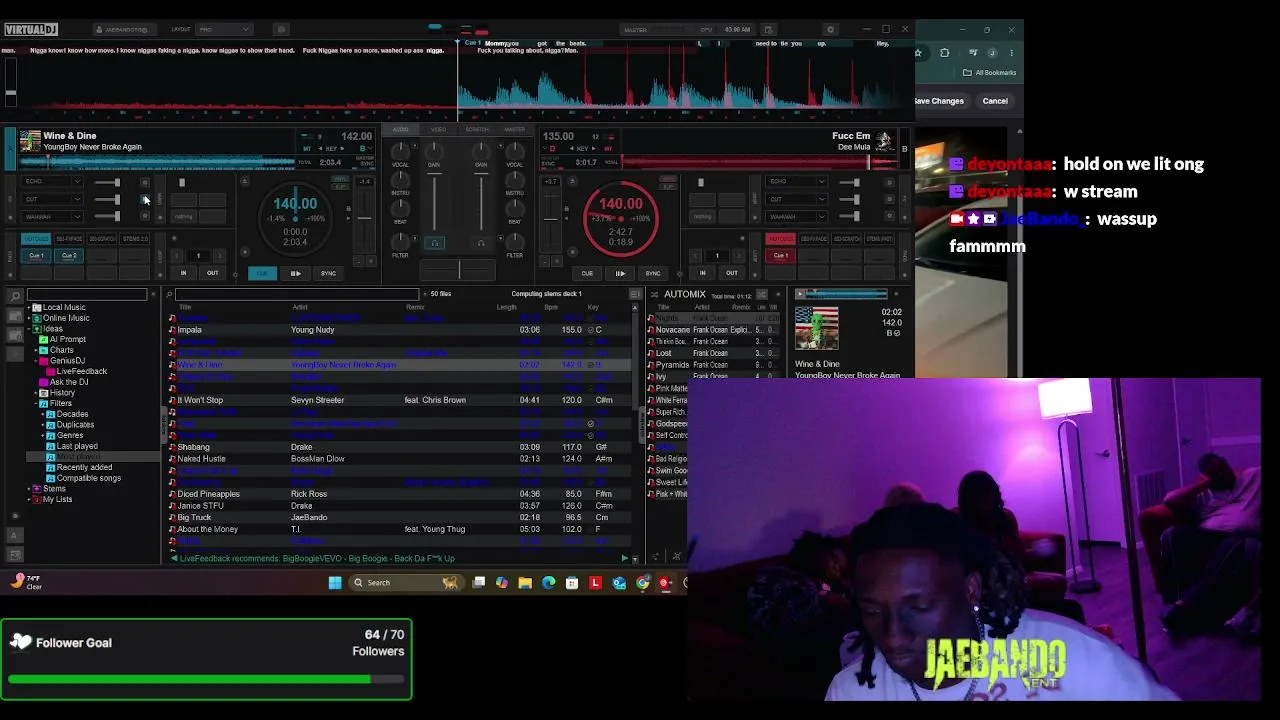The image size is (1280, 720).
Task: Expand the Online Music folder
Action: pyautogui.click(x=29, y=318)
